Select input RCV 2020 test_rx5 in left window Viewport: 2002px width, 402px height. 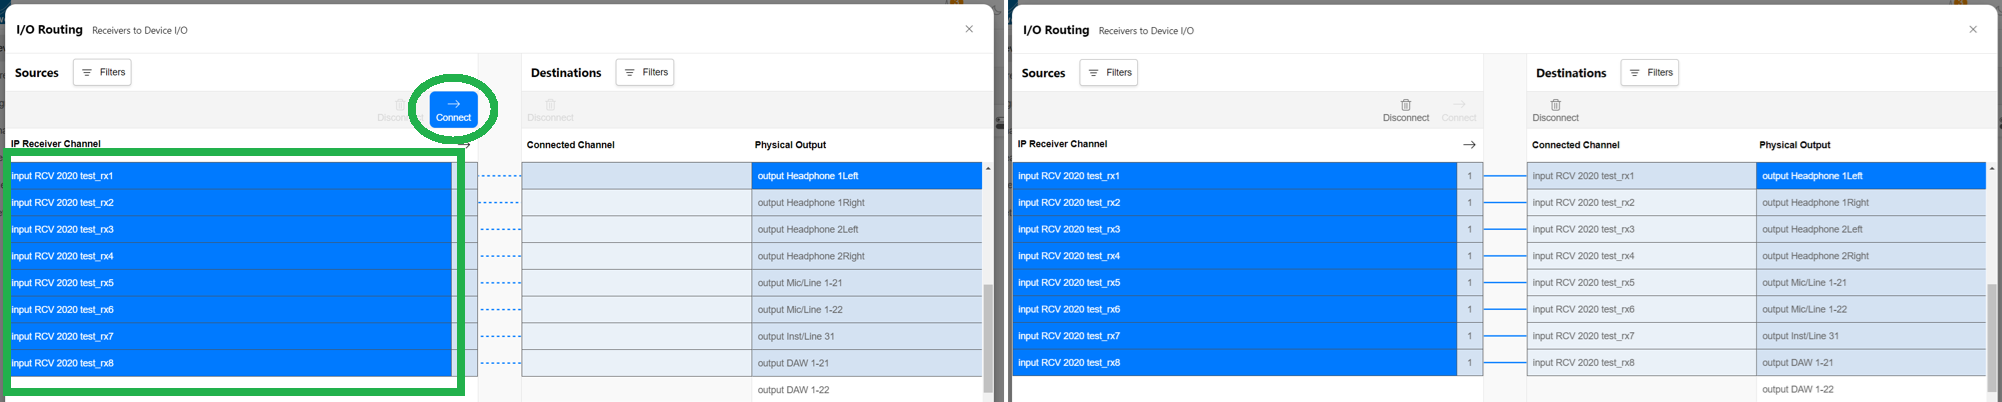[231, 283]
